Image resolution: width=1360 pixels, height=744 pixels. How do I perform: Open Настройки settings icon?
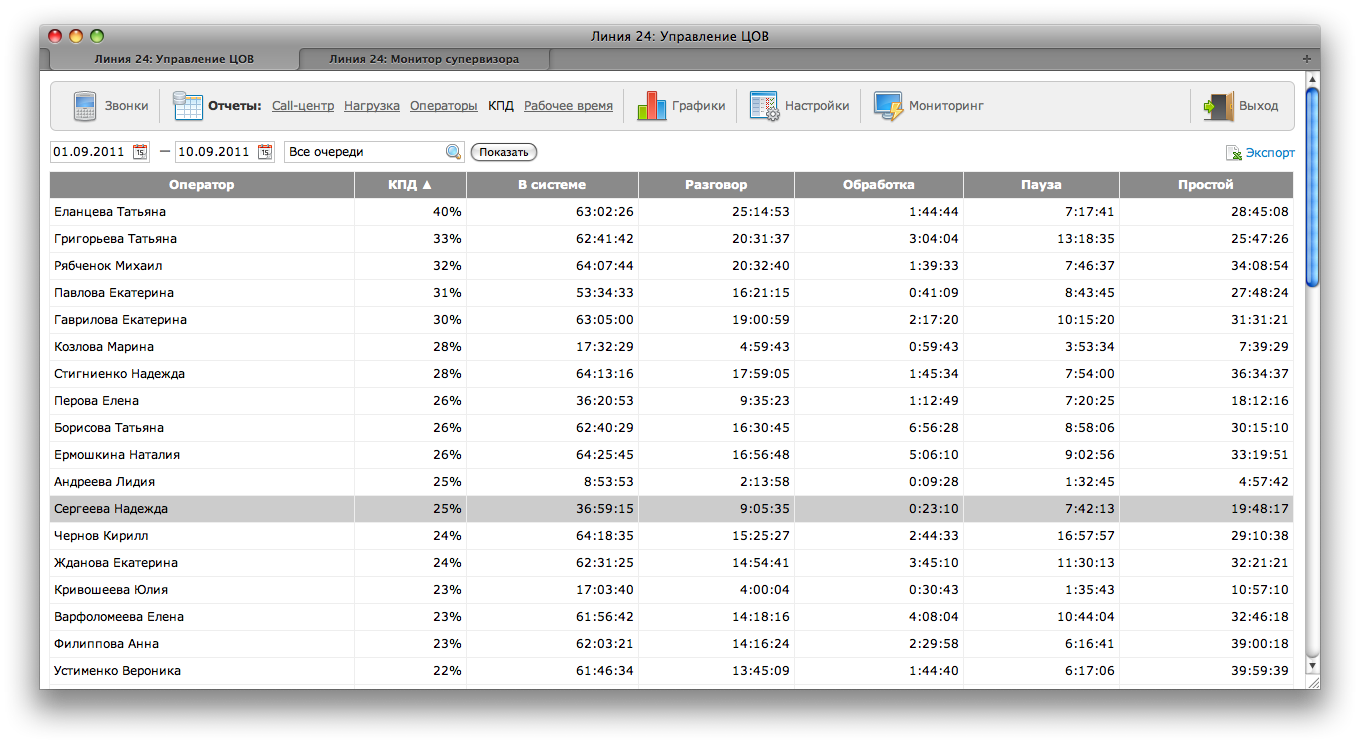coord(764,106)
